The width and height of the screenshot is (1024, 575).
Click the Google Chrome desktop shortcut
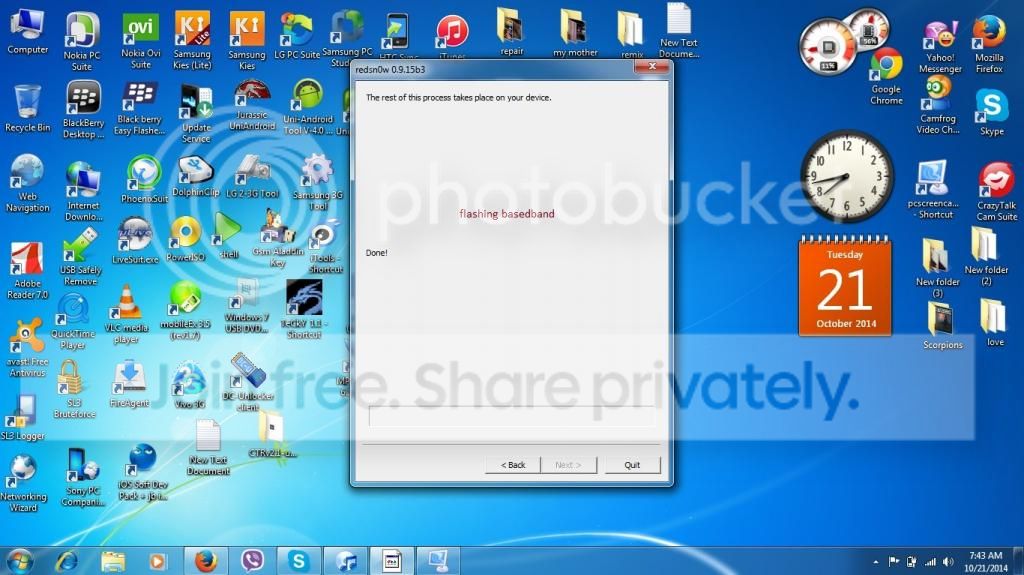[886, 70]
